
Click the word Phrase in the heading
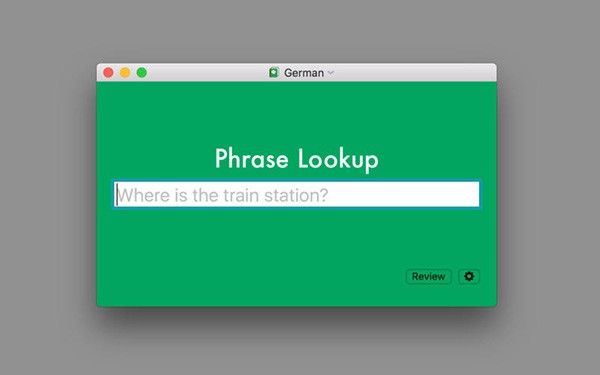(251, 158)
